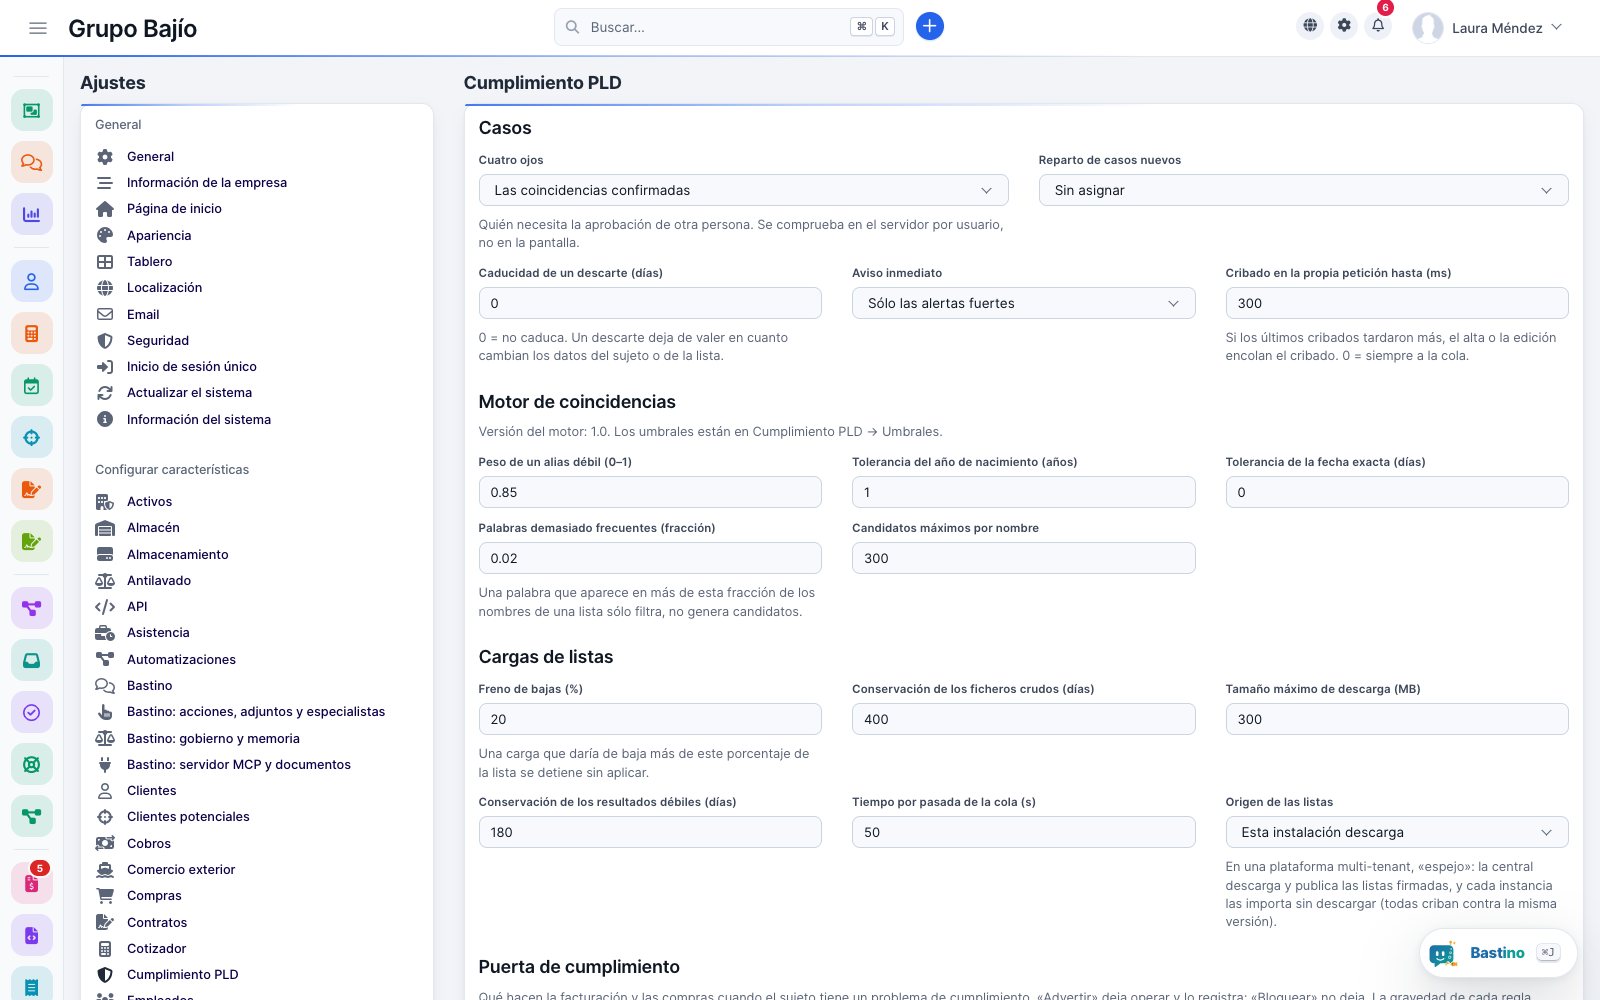Open the globe language icon in header
The width and height of the screenshot is (1600, 1000).
click(x=1310, y=26)
